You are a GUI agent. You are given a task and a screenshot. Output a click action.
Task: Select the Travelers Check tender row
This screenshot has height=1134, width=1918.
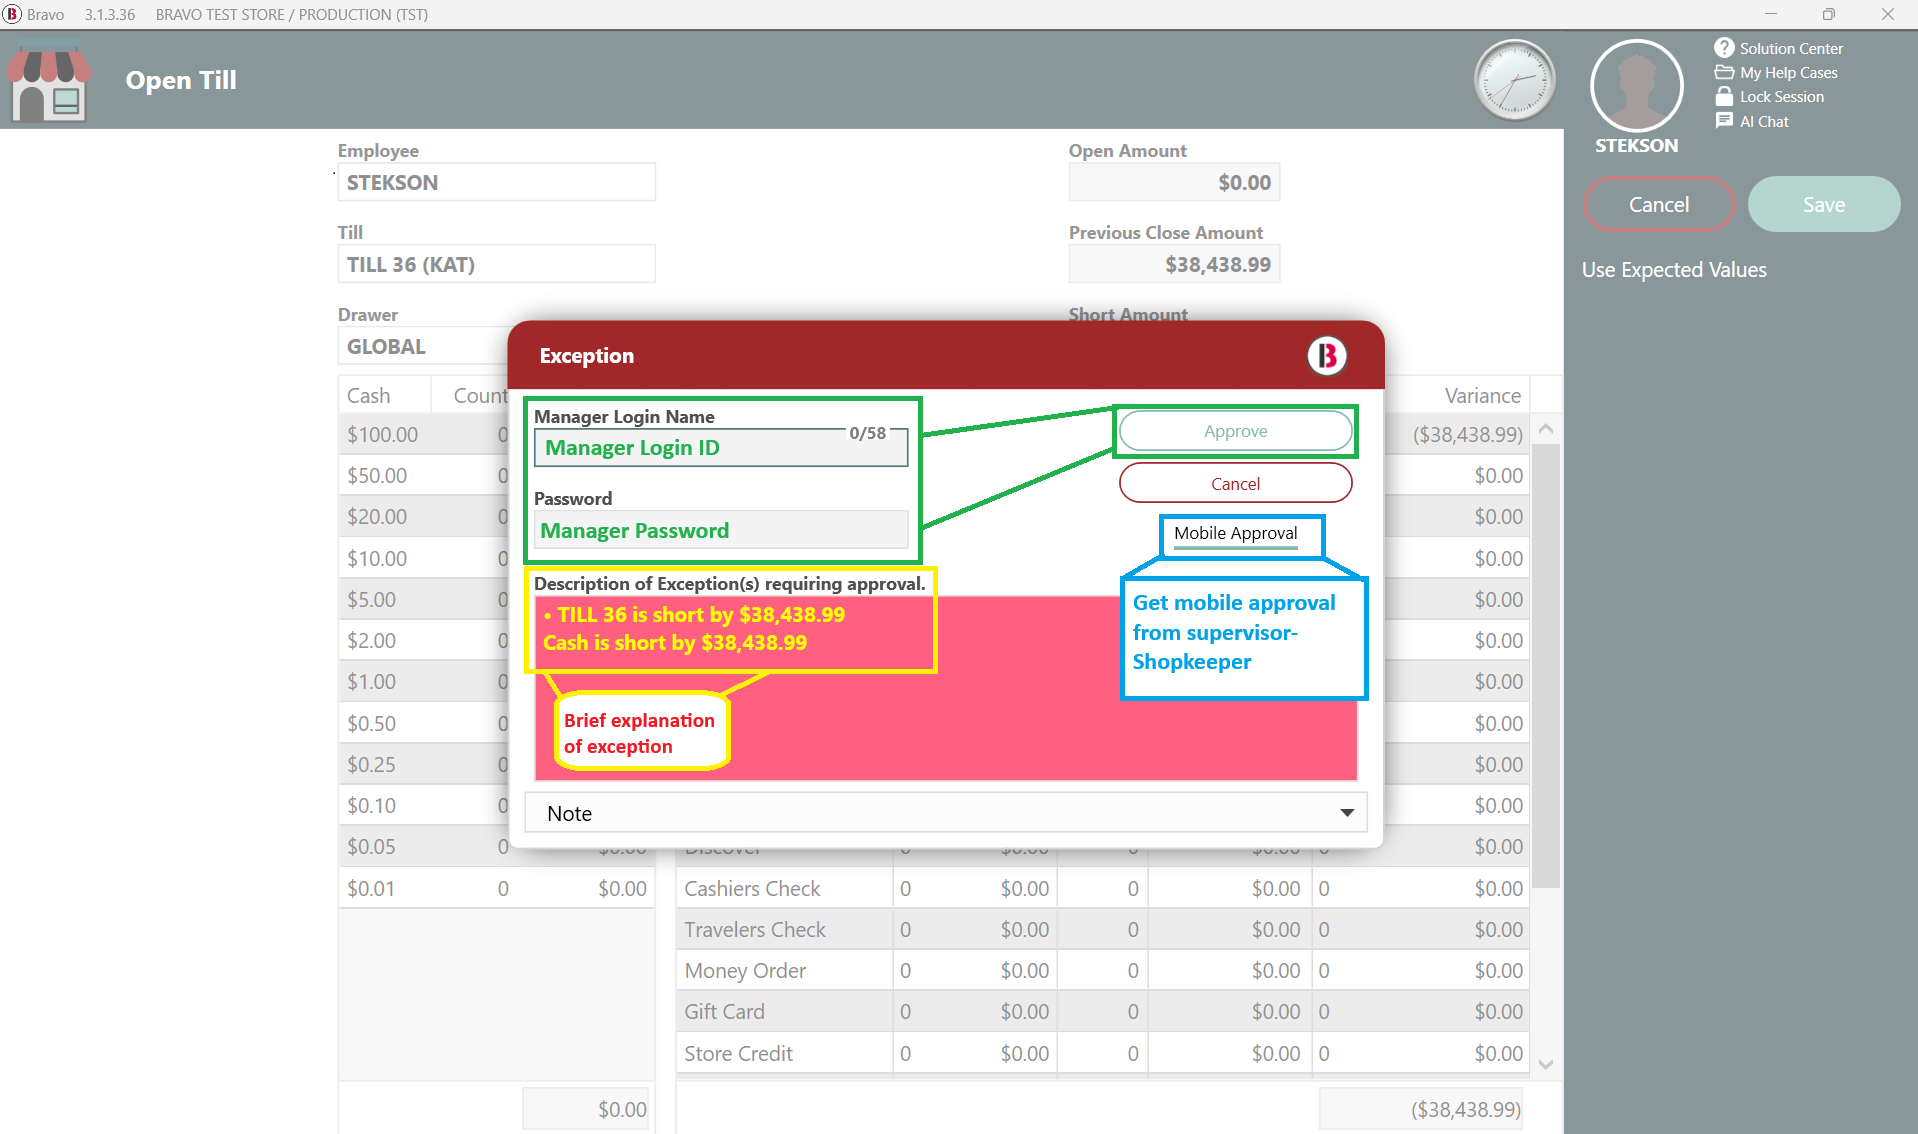point(1103,929)
